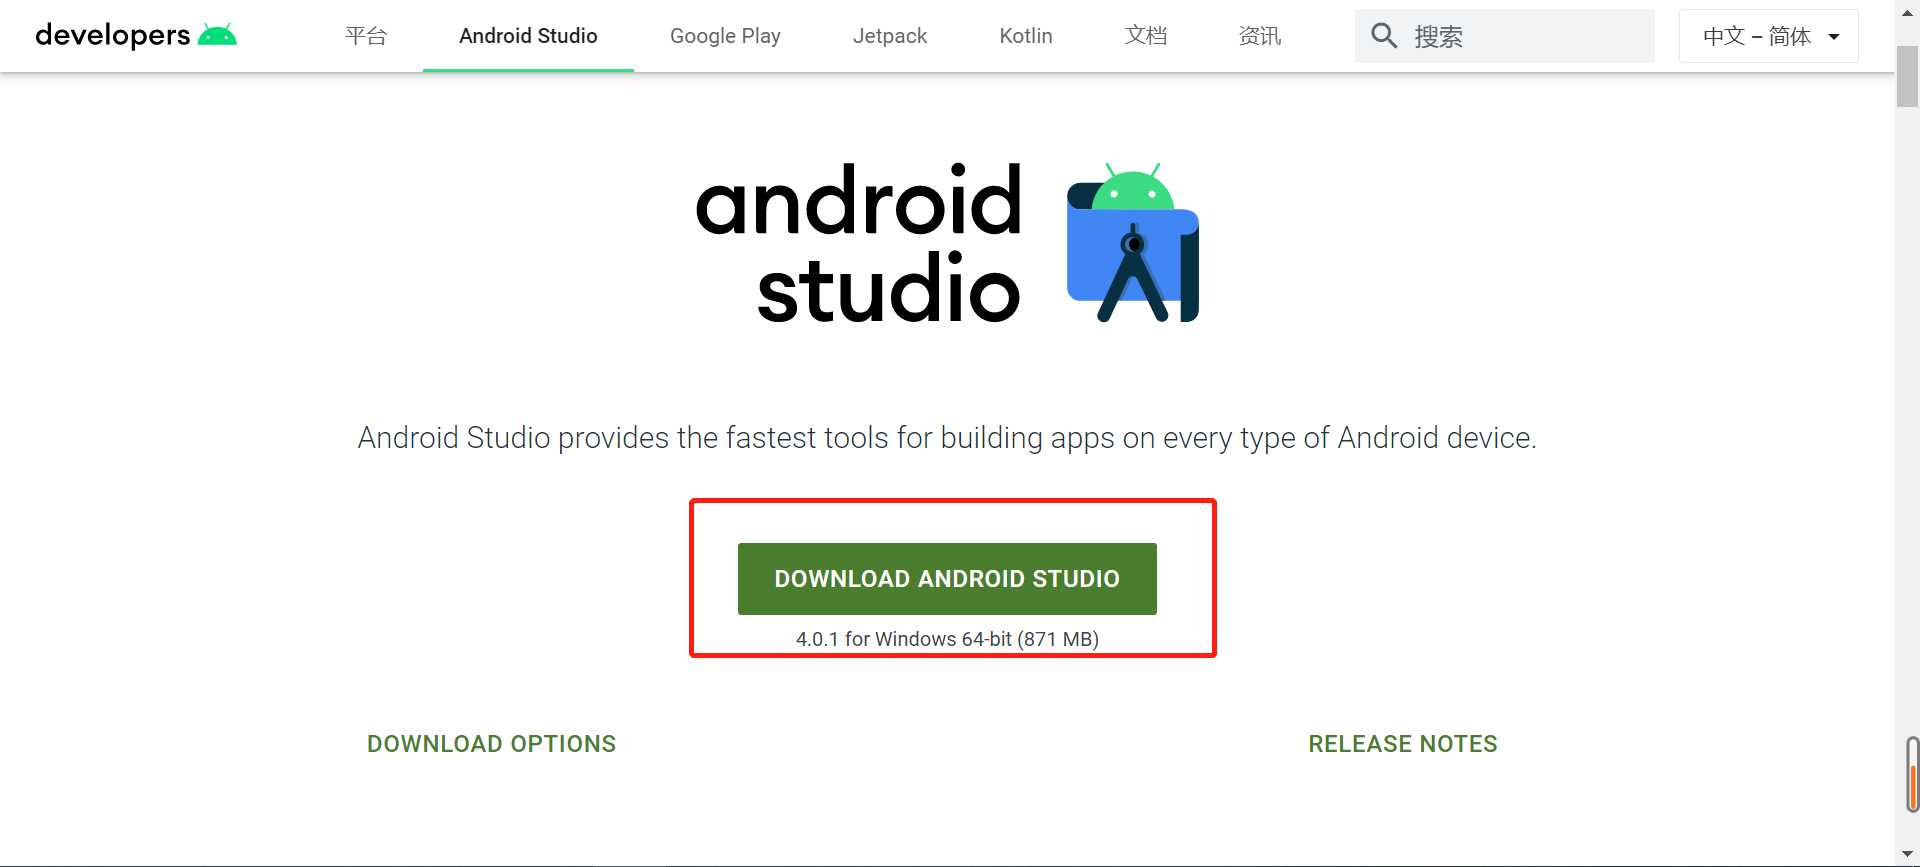The height and width of the screenshot is (867, 1920).
Task: Open the Release Notes link
Action: coord(1403,744)
